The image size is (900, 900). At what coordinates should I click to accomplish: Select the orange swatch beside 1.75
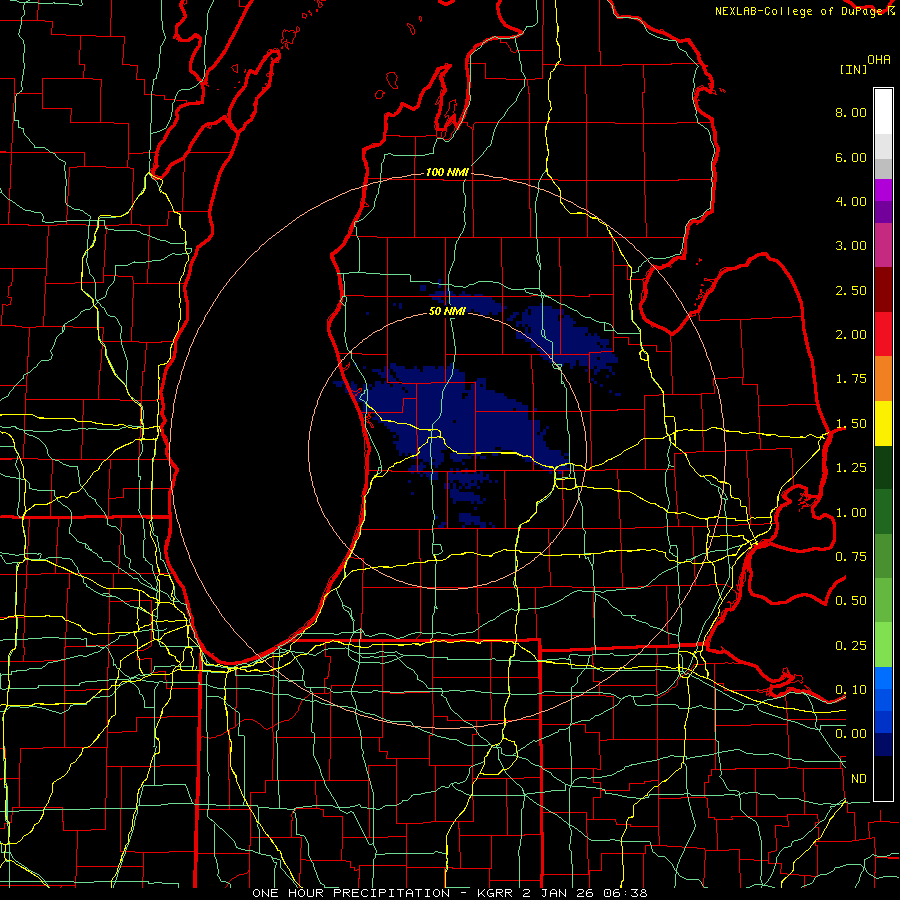pyautogui.click(x=883, y=379)
